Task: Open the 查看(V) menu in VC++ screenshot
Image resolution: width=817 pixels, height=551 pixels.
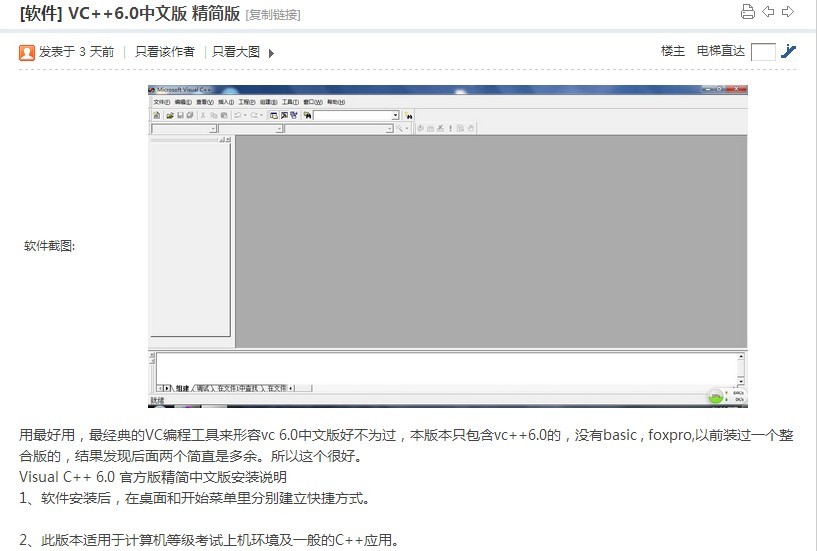Action: click(x=205, y=102)
